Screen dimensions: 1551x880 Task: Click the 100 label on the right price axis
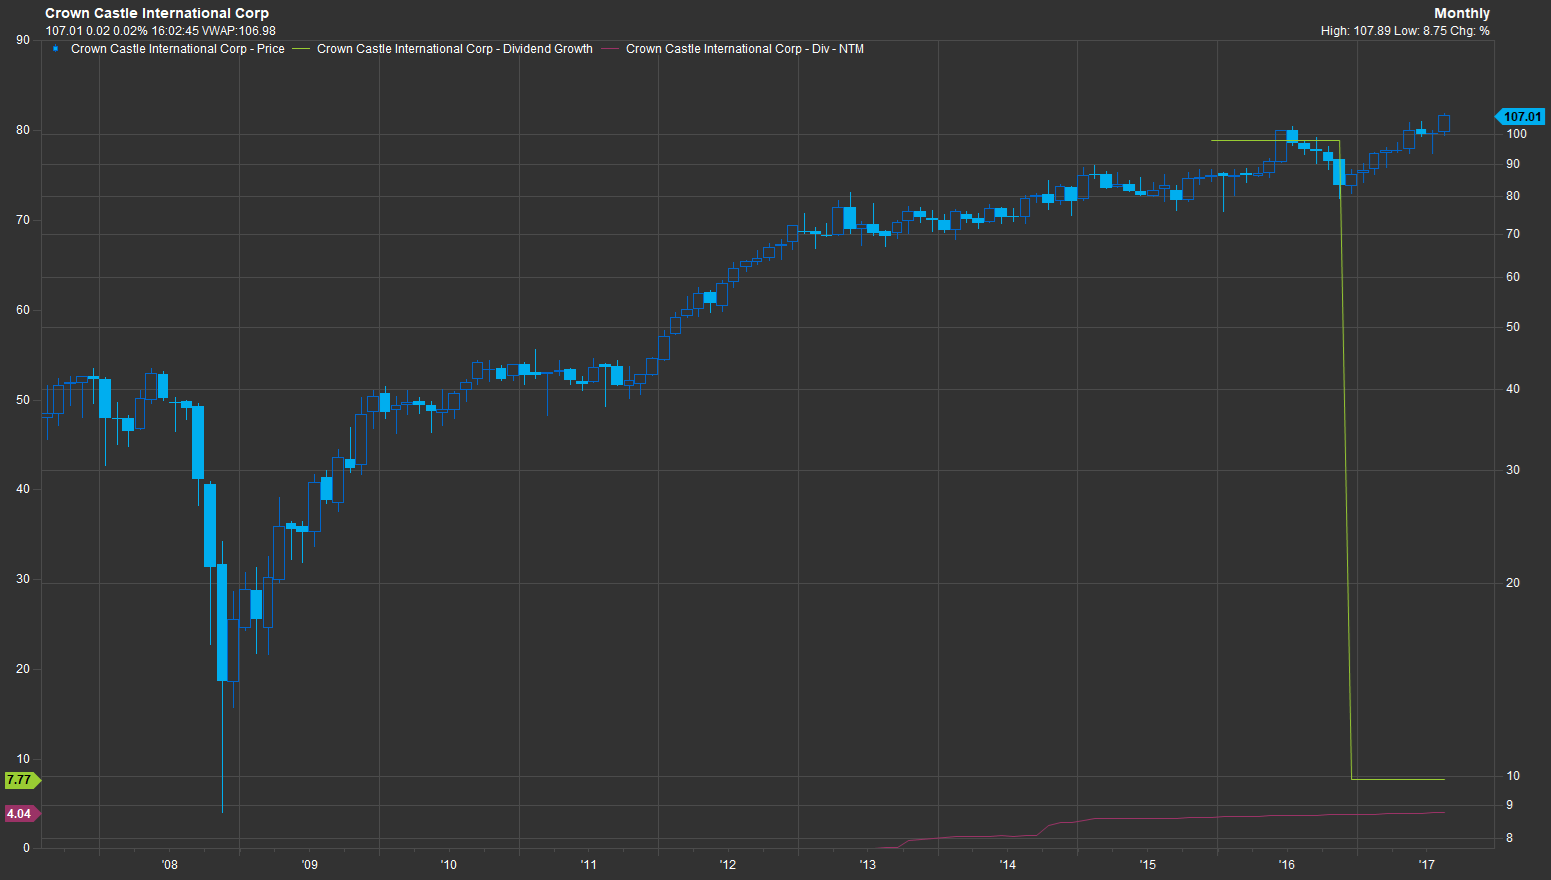point(1516,134)
